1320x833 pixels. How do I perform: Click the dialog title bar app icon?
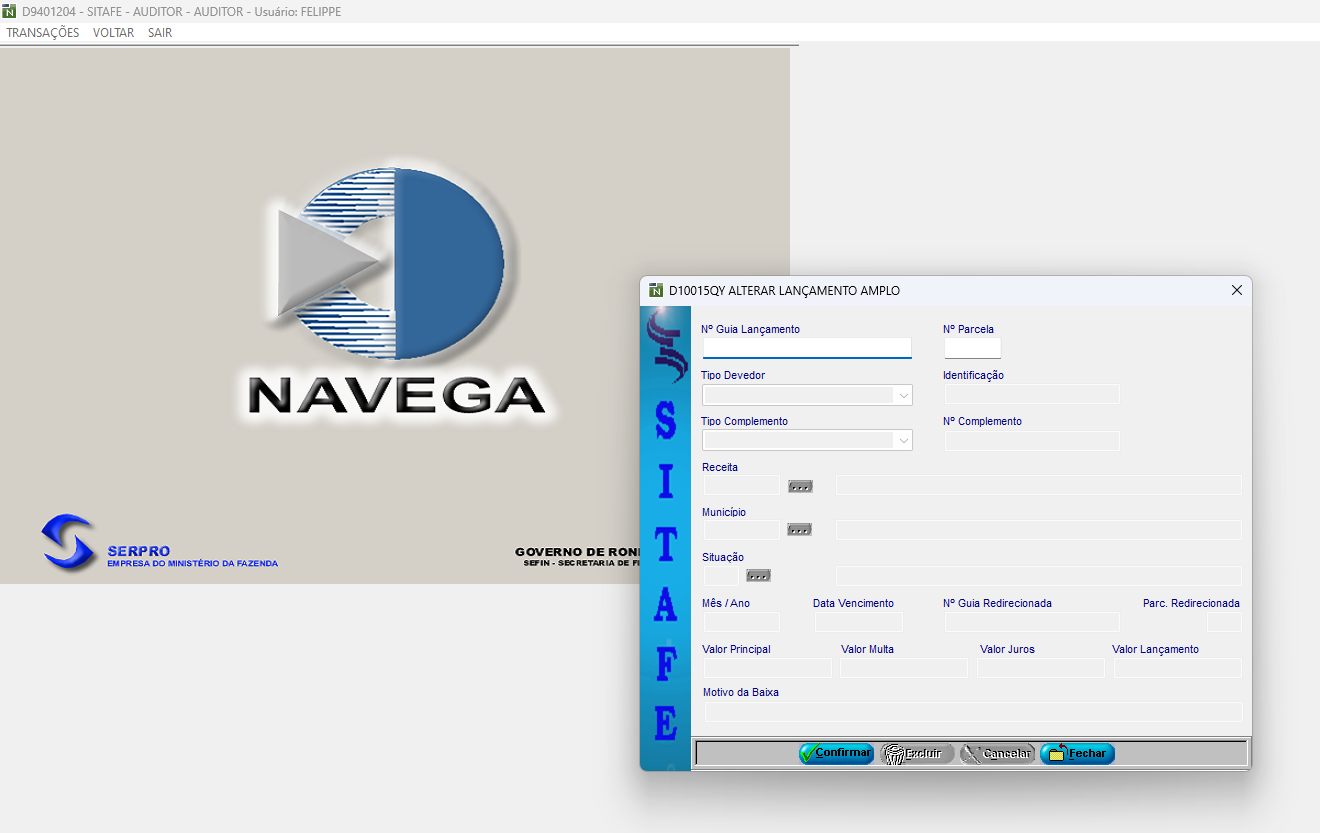tap(656, 291)
